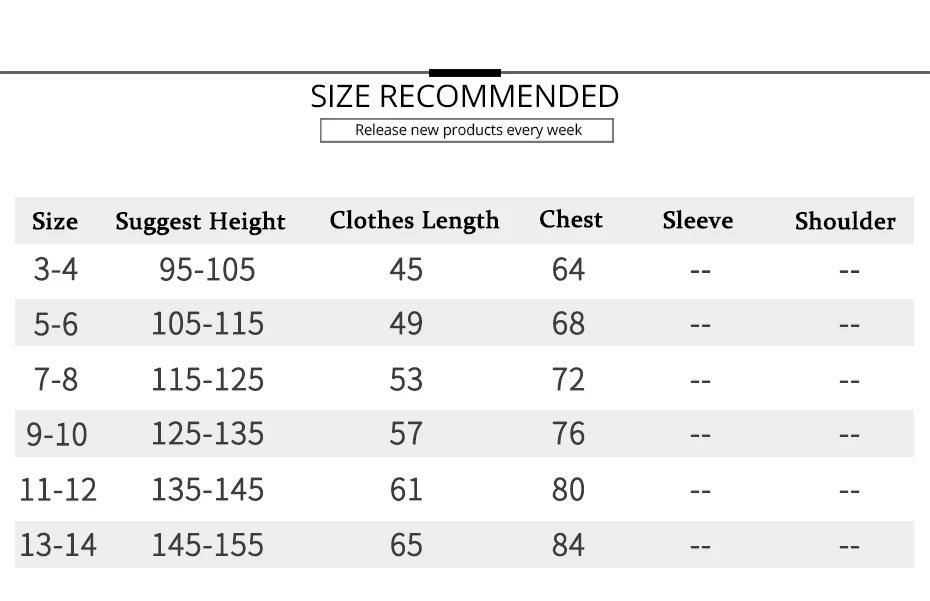Click the 145-155 suggested height cell

coord(207,545)
